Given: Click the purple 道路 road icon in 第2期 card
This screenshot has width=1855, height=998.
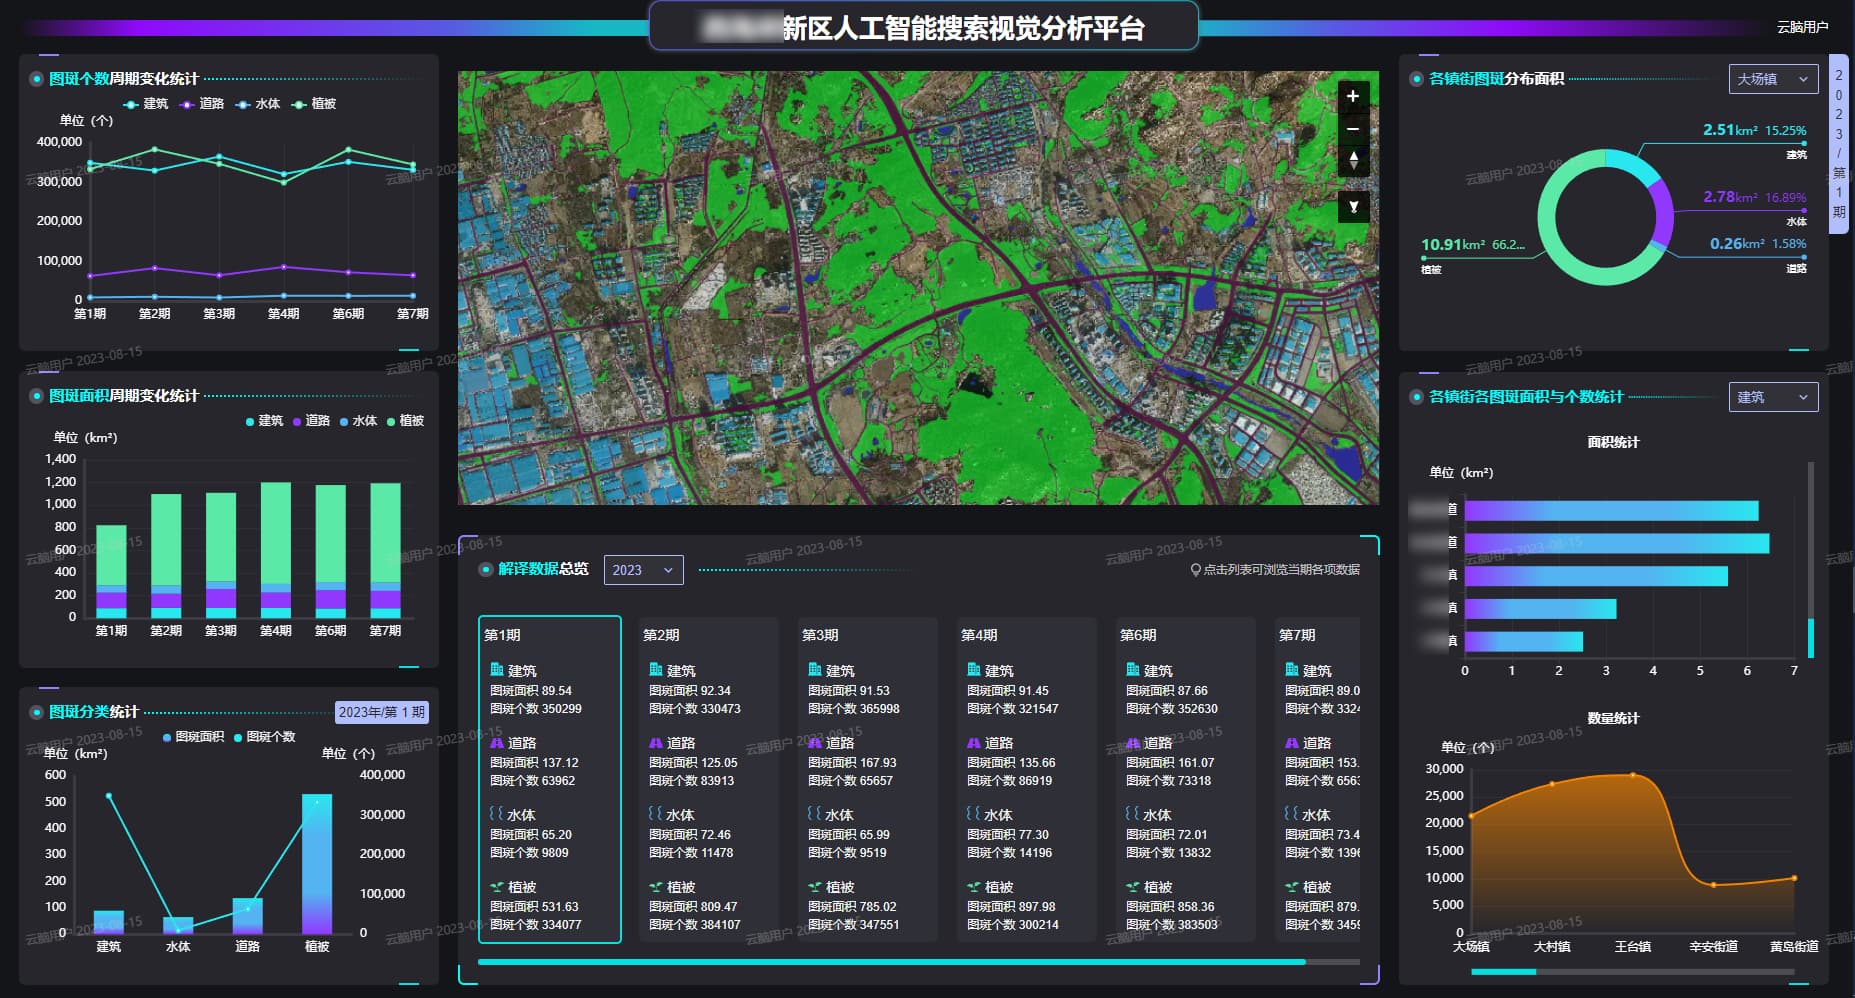Looking at the screenshot, I should pyautogui.click(x=656, y=743).
